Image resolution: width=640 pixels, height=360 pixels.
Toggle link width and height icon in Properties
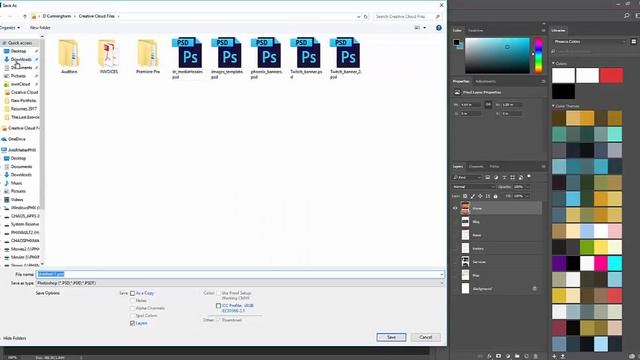click(x=488, y=105)
